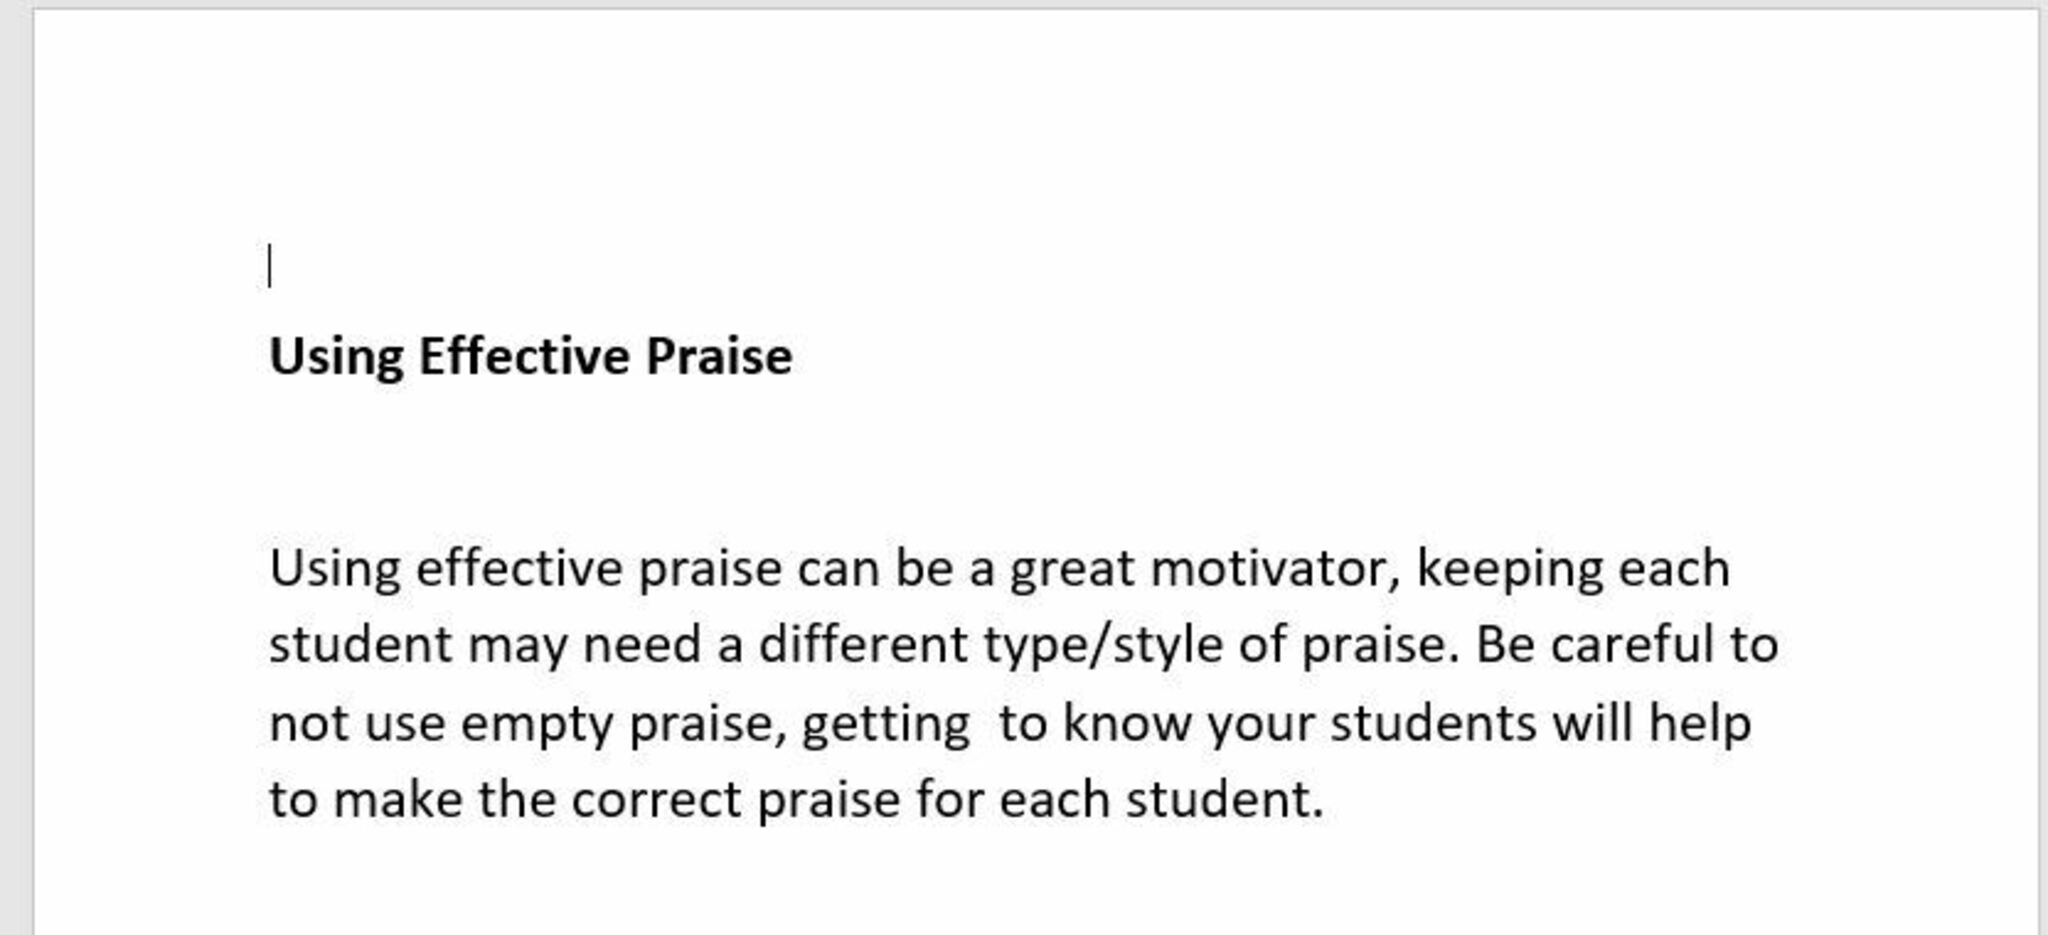Viewport: 2048px width, 935px height.
Task: Click the word "great" in first line
Action: point(1072,569)
